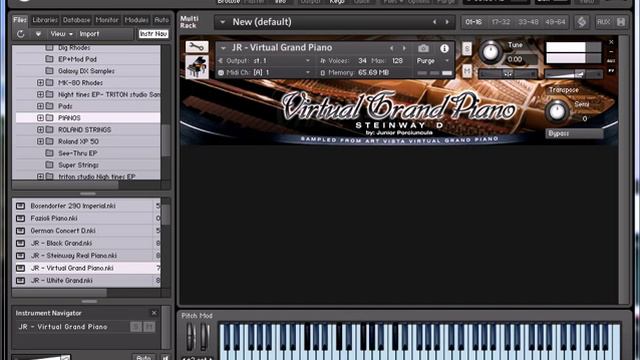
Task: Click the Bosendorfer file's instrument icon
Action: point(20,206)
